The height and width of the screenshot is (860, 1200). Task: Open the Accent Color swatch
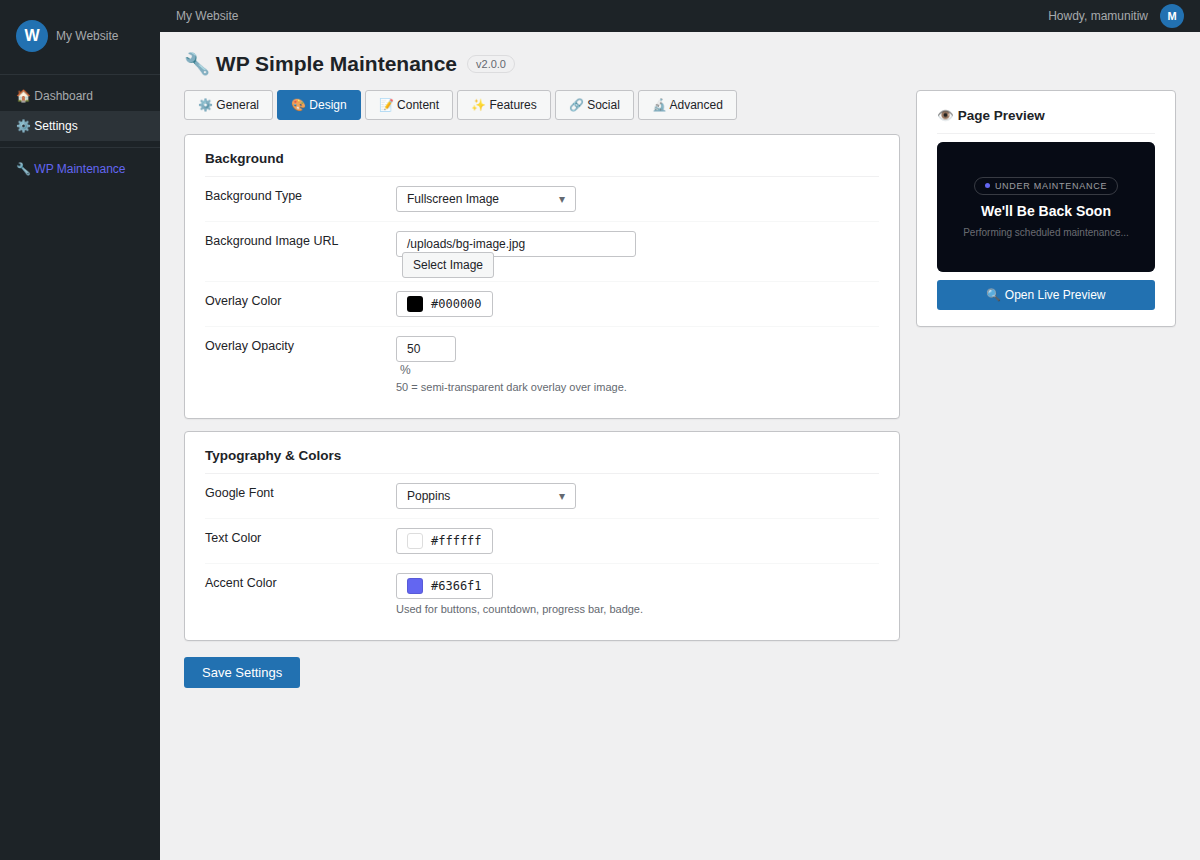click(x=413, y=585)
